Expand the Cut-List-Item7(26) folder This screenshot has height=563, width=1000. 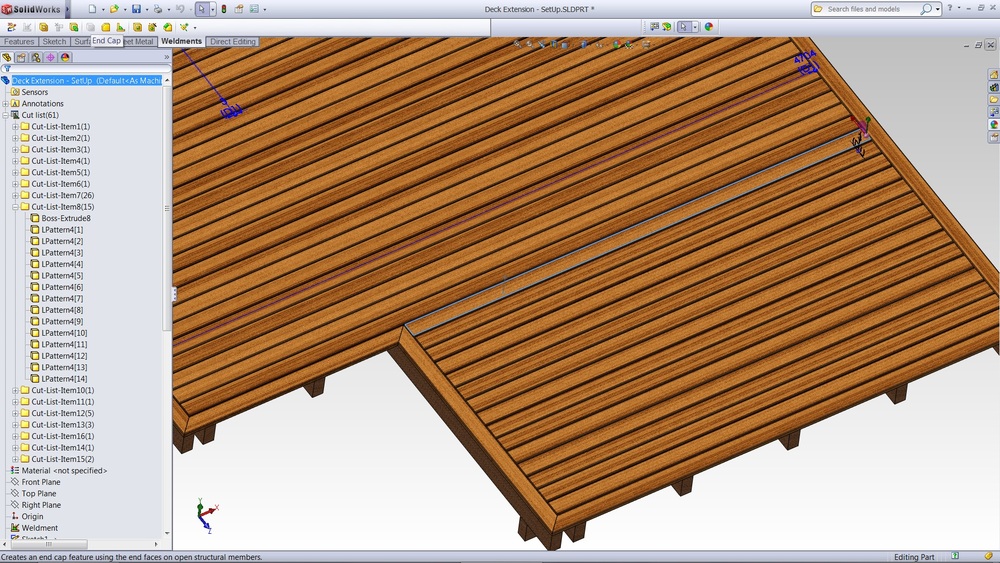(16, 195)
